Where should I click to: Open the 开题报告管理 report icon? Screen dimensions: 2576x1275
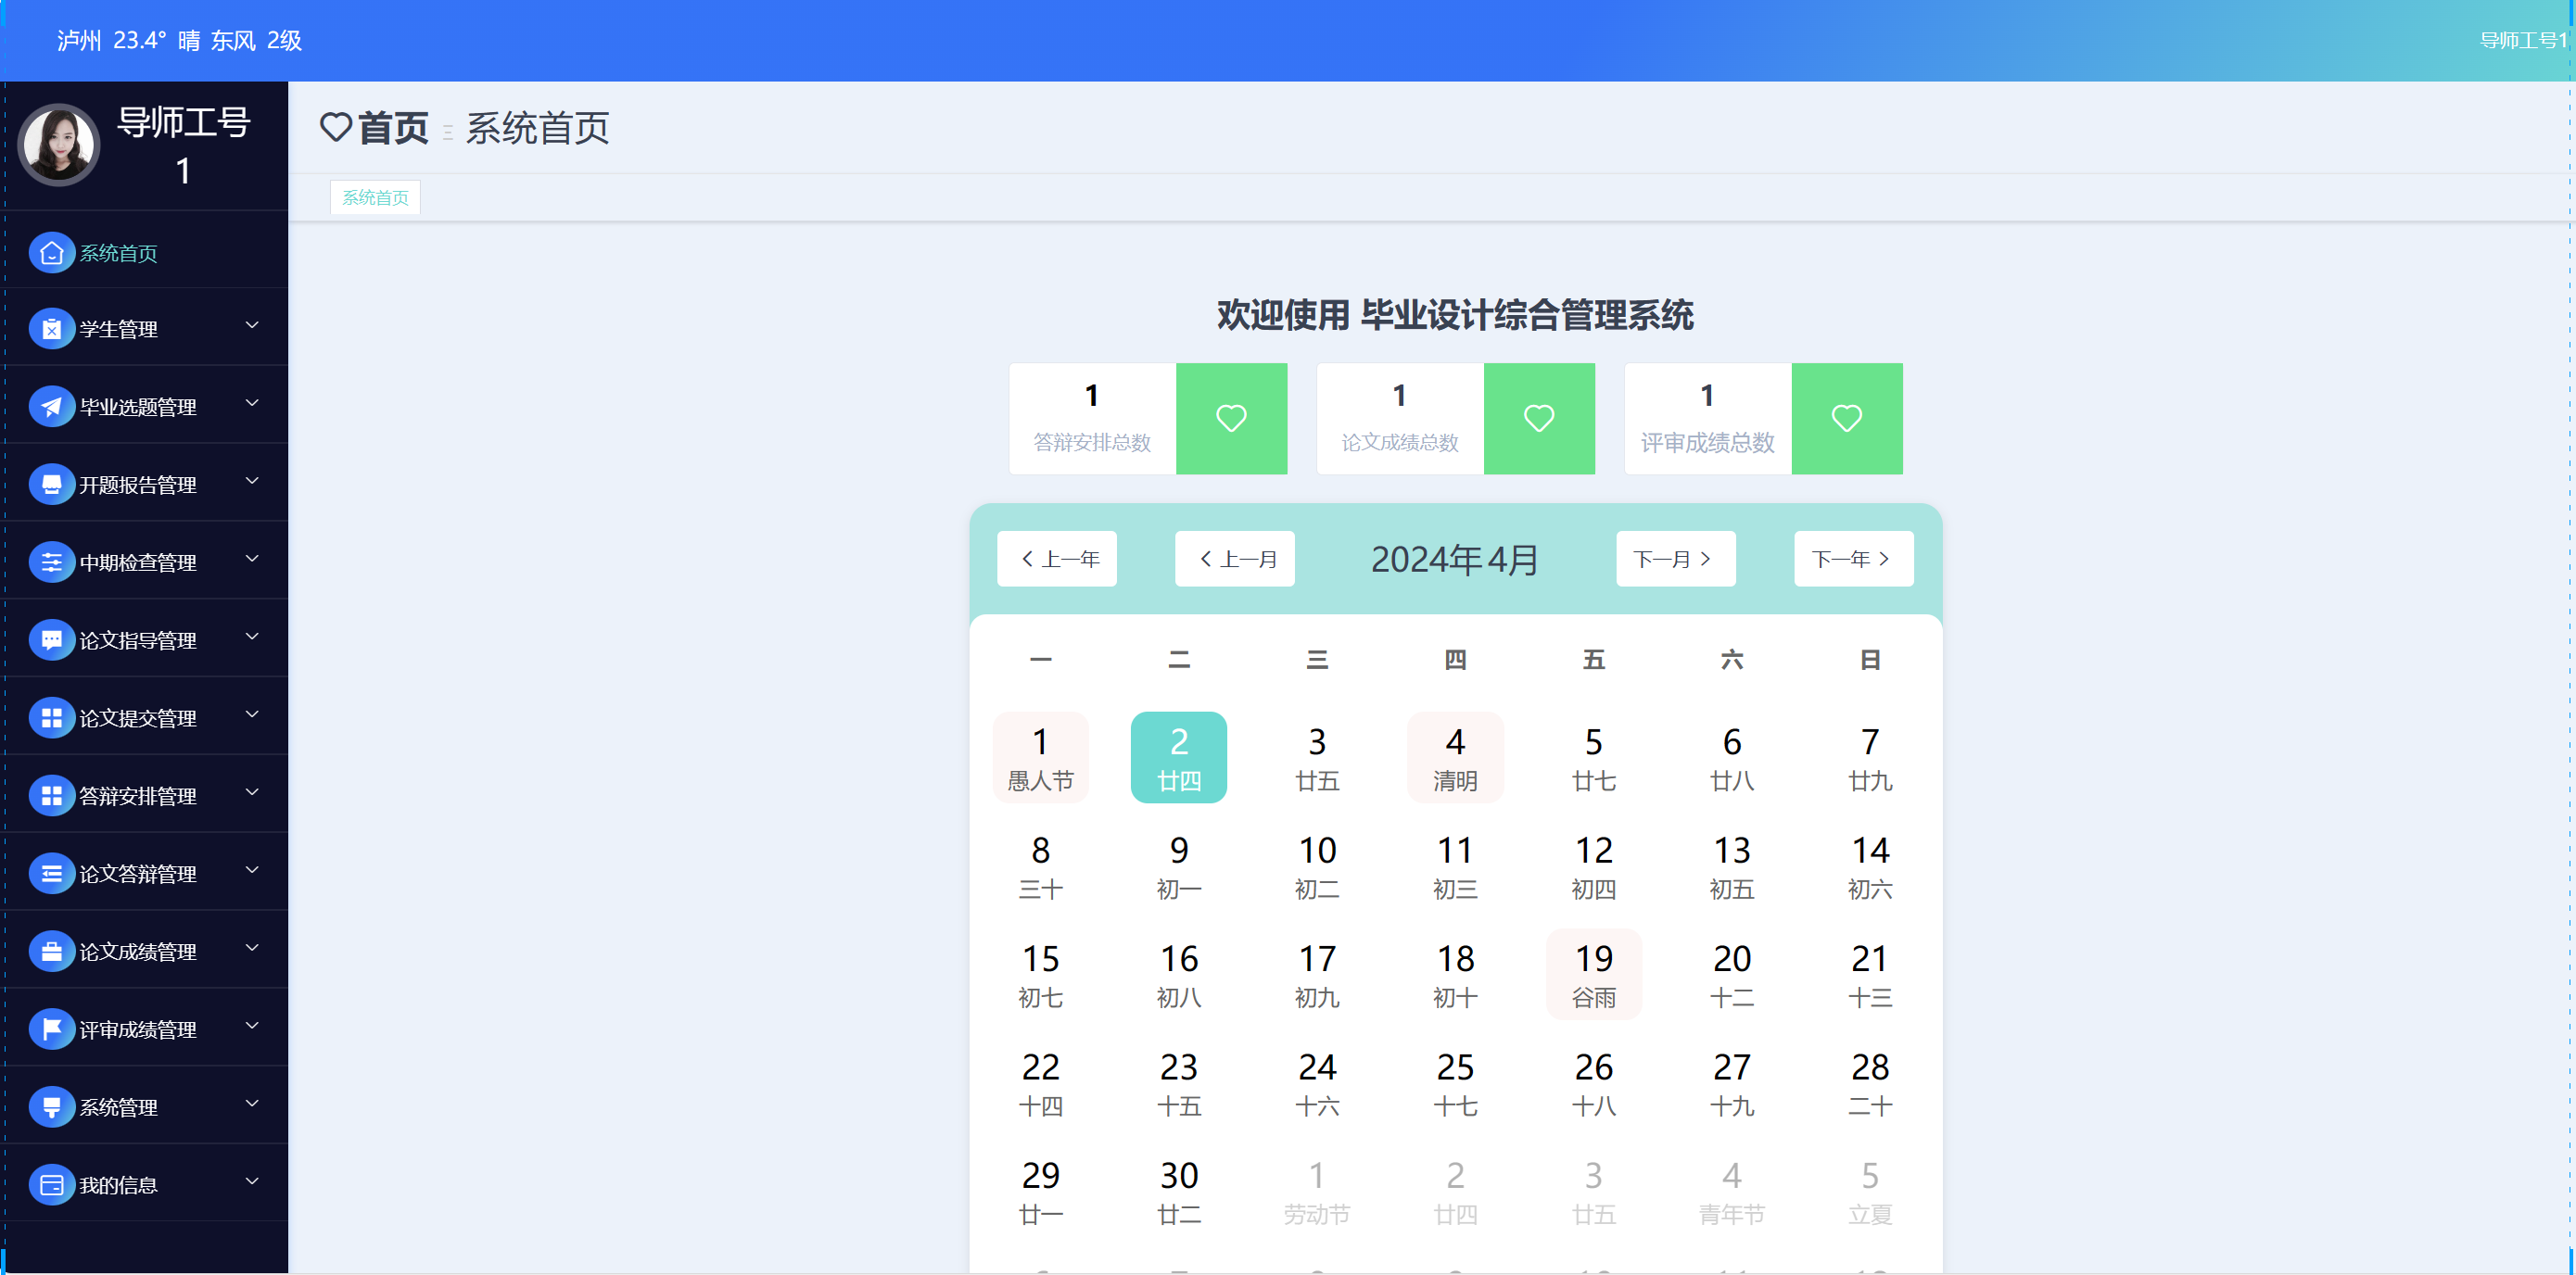point(51,484)
